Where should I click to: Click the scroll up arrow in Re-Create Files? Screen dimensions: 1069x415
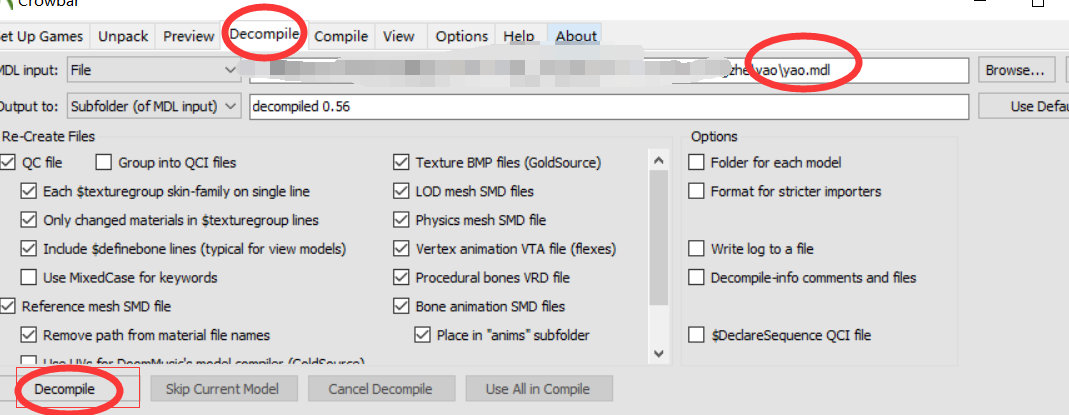pyautogui.click(x=659, y=161)
